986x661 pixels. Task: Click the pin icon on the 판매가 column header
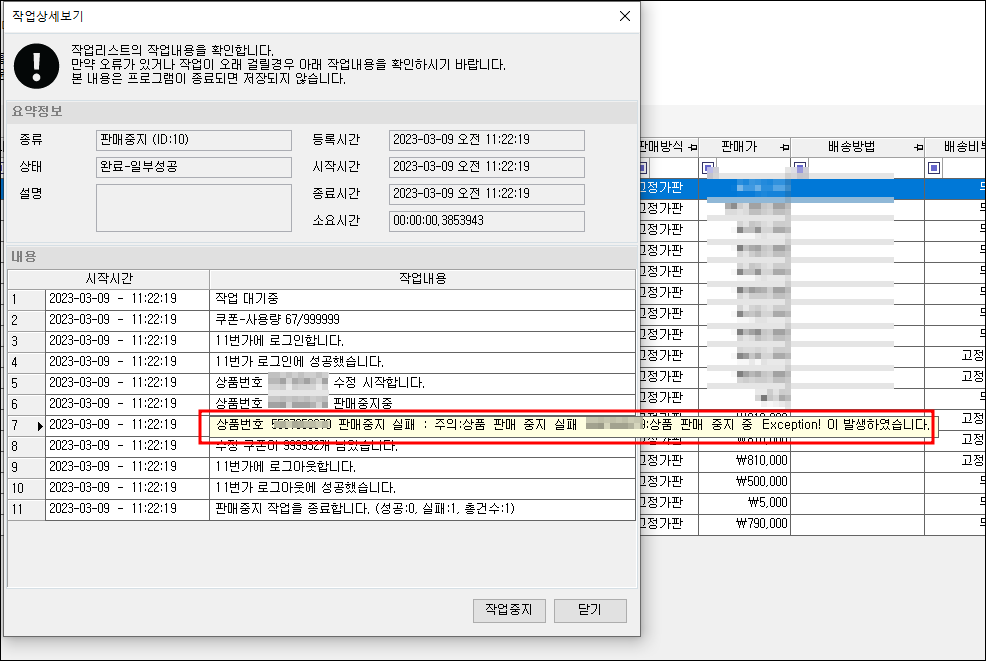[x=784, y=147]
